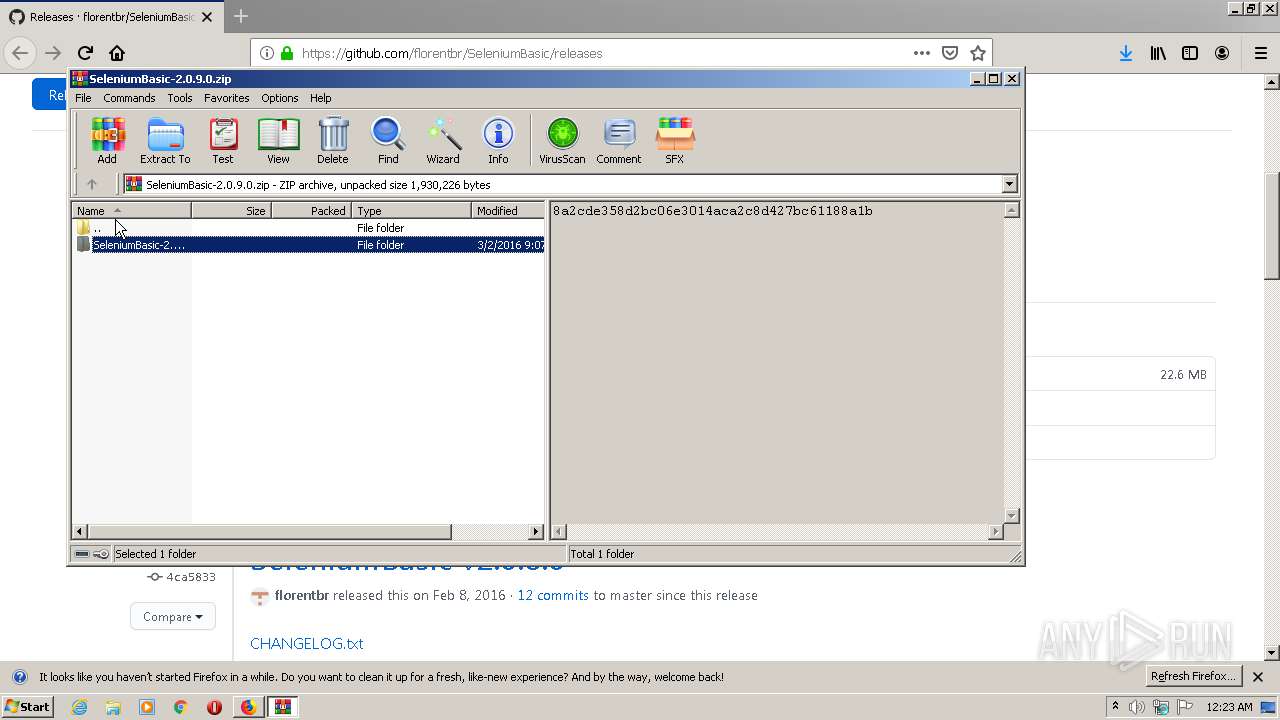Open florentbr profile link
This screenshot has height=720, width=1280.
pos(302,595)
